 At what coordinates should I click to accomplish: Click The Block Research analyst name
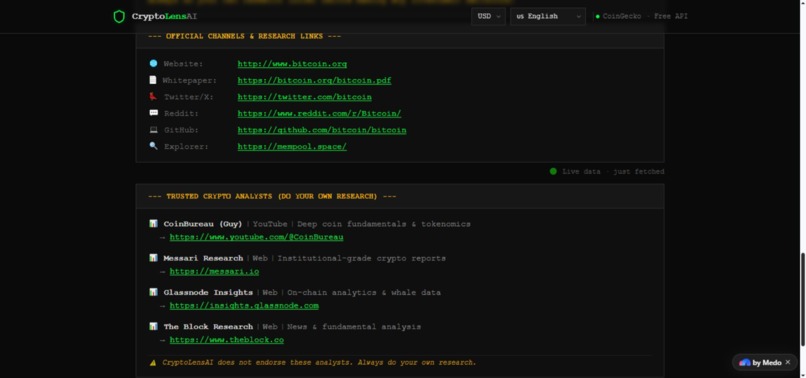(x=208, y=327)
